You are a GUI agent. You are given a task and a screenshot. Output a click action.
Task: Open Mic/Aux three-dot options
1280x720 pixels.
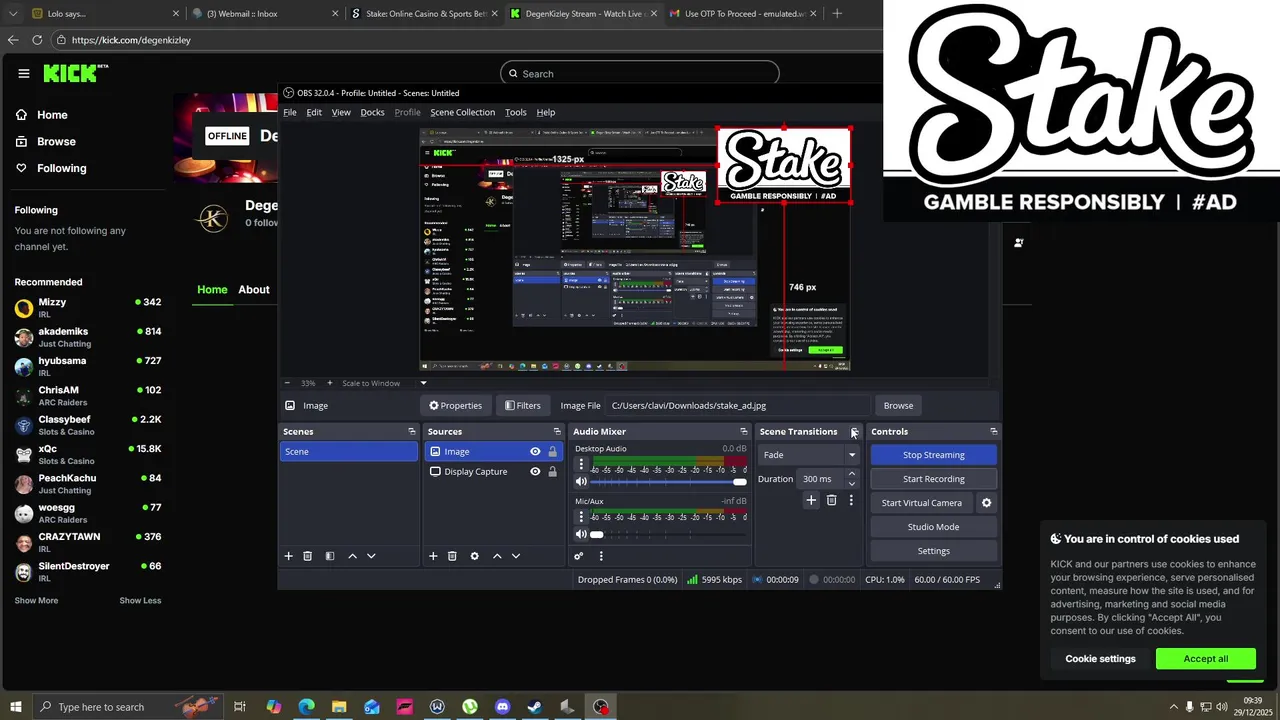(x=581, y=517)
